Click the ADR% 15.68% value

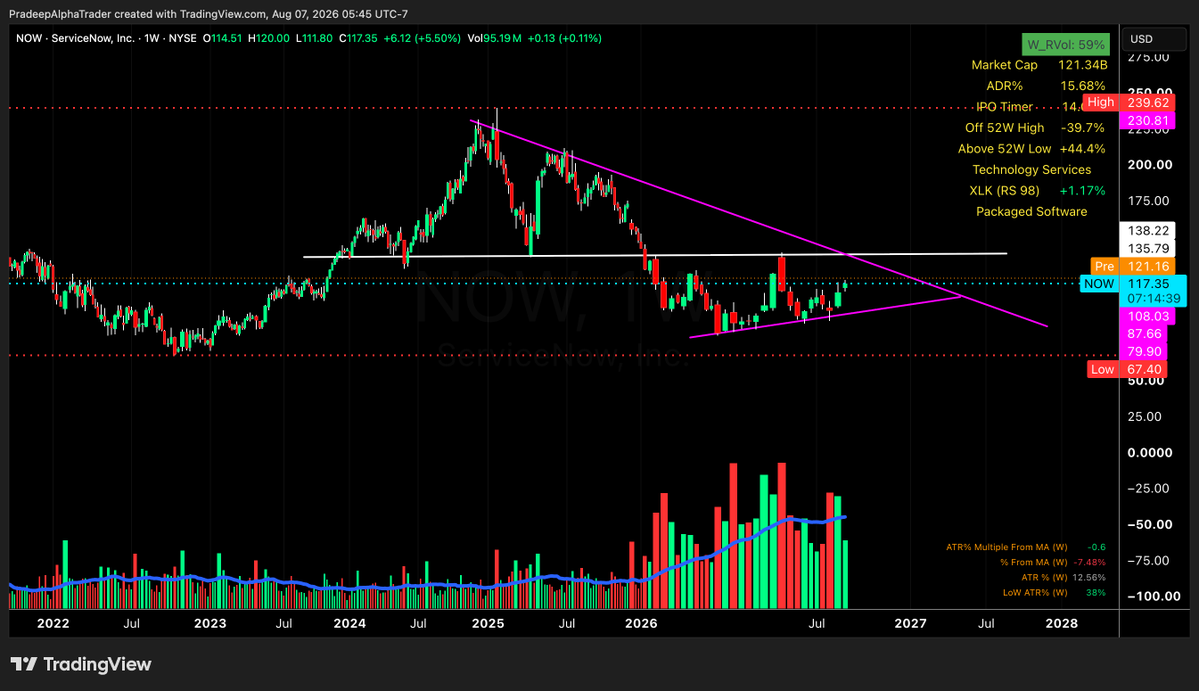click(x=1083, y=86)
